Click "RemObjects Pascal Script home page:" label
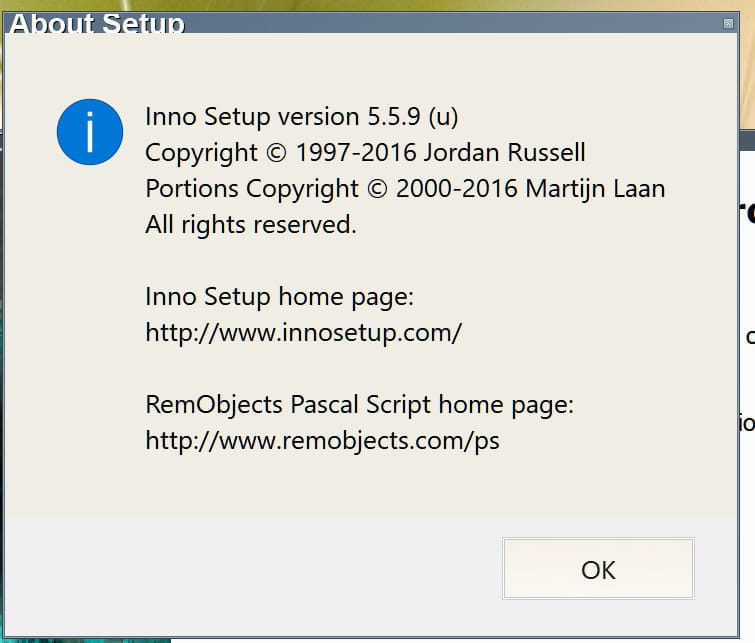Viewport: 755px width, 643px height. point(360,405)
